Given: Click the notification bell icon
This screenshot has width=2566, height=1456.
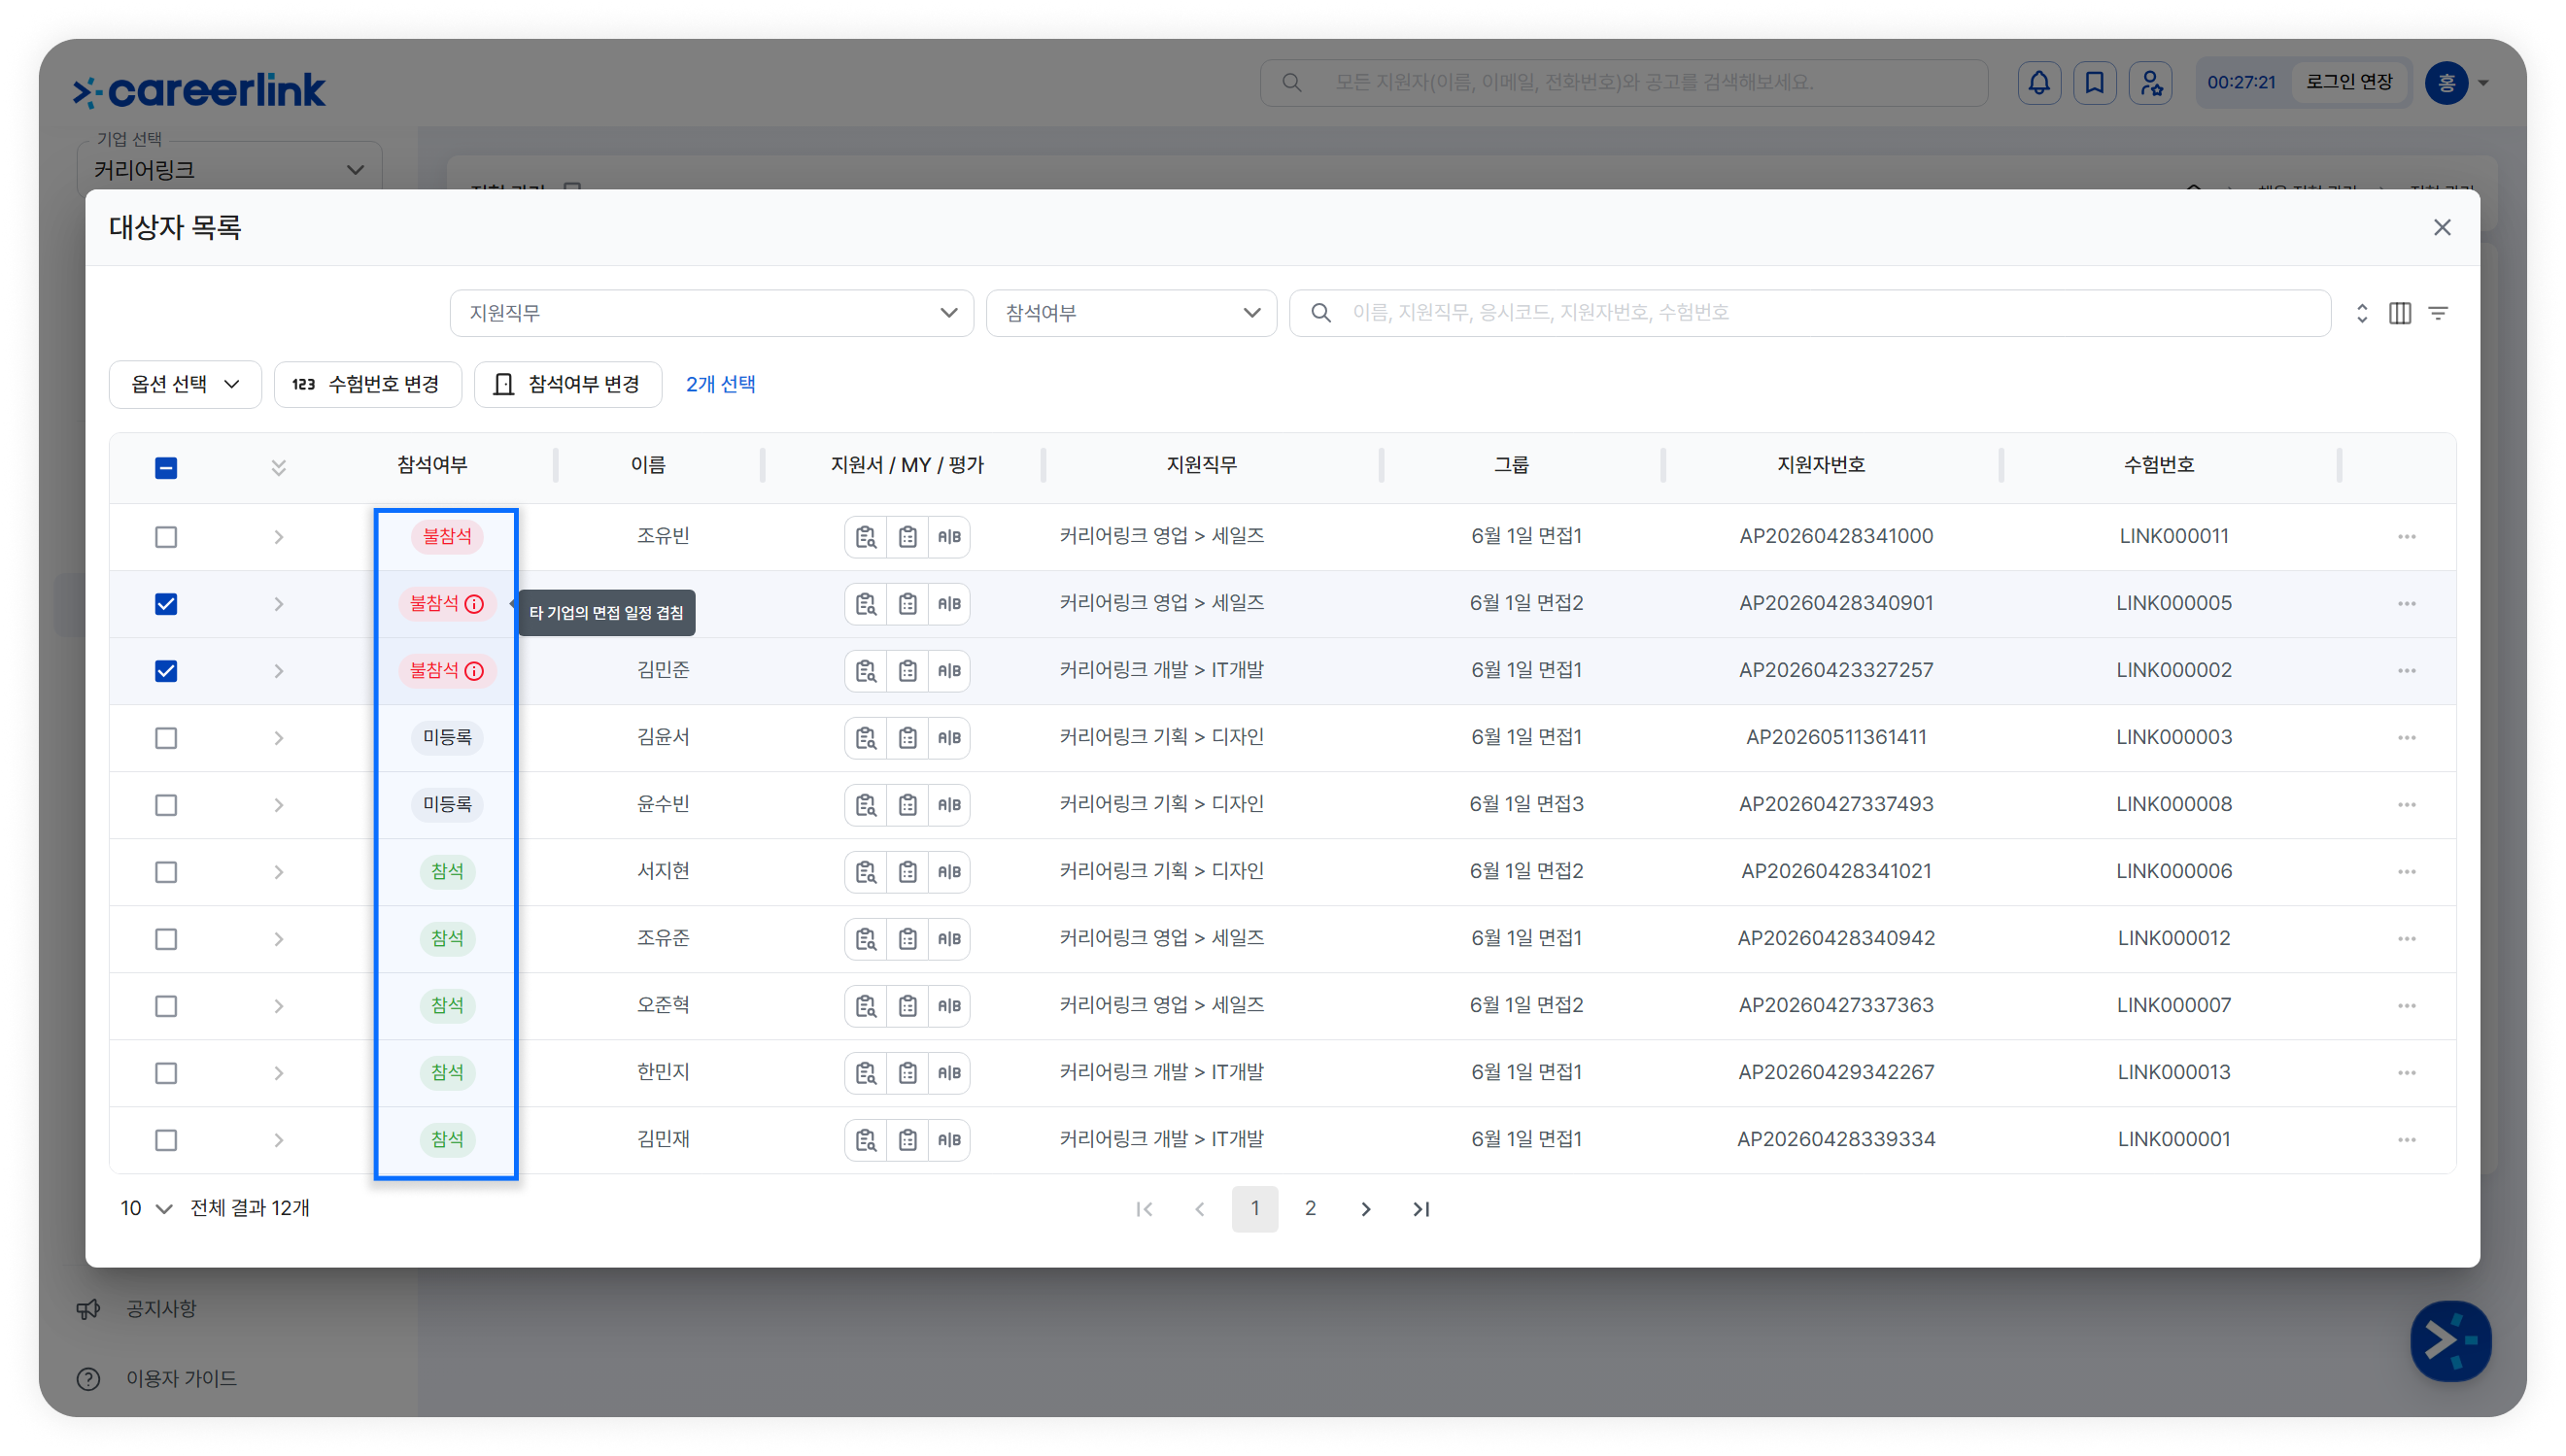Looking at the screenshot, I should point(2038,83).
